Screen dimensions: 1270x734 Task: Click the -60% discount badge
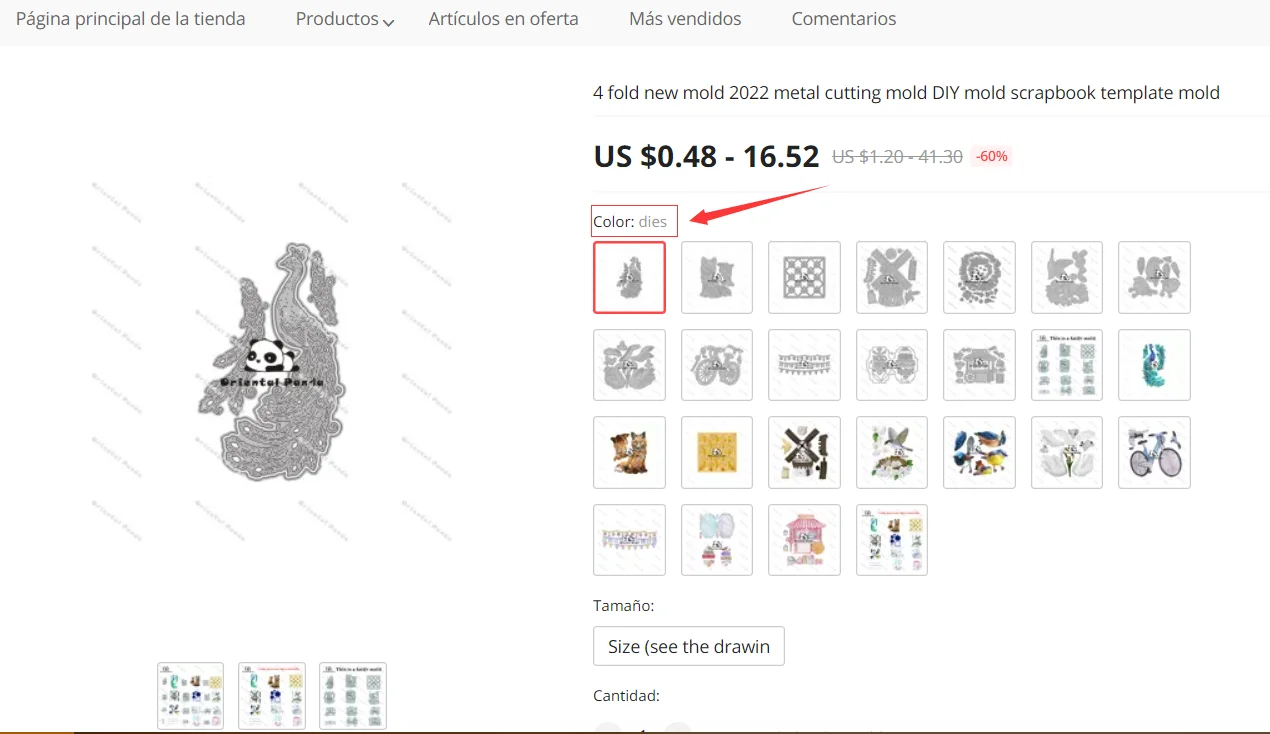pos(992,156)
